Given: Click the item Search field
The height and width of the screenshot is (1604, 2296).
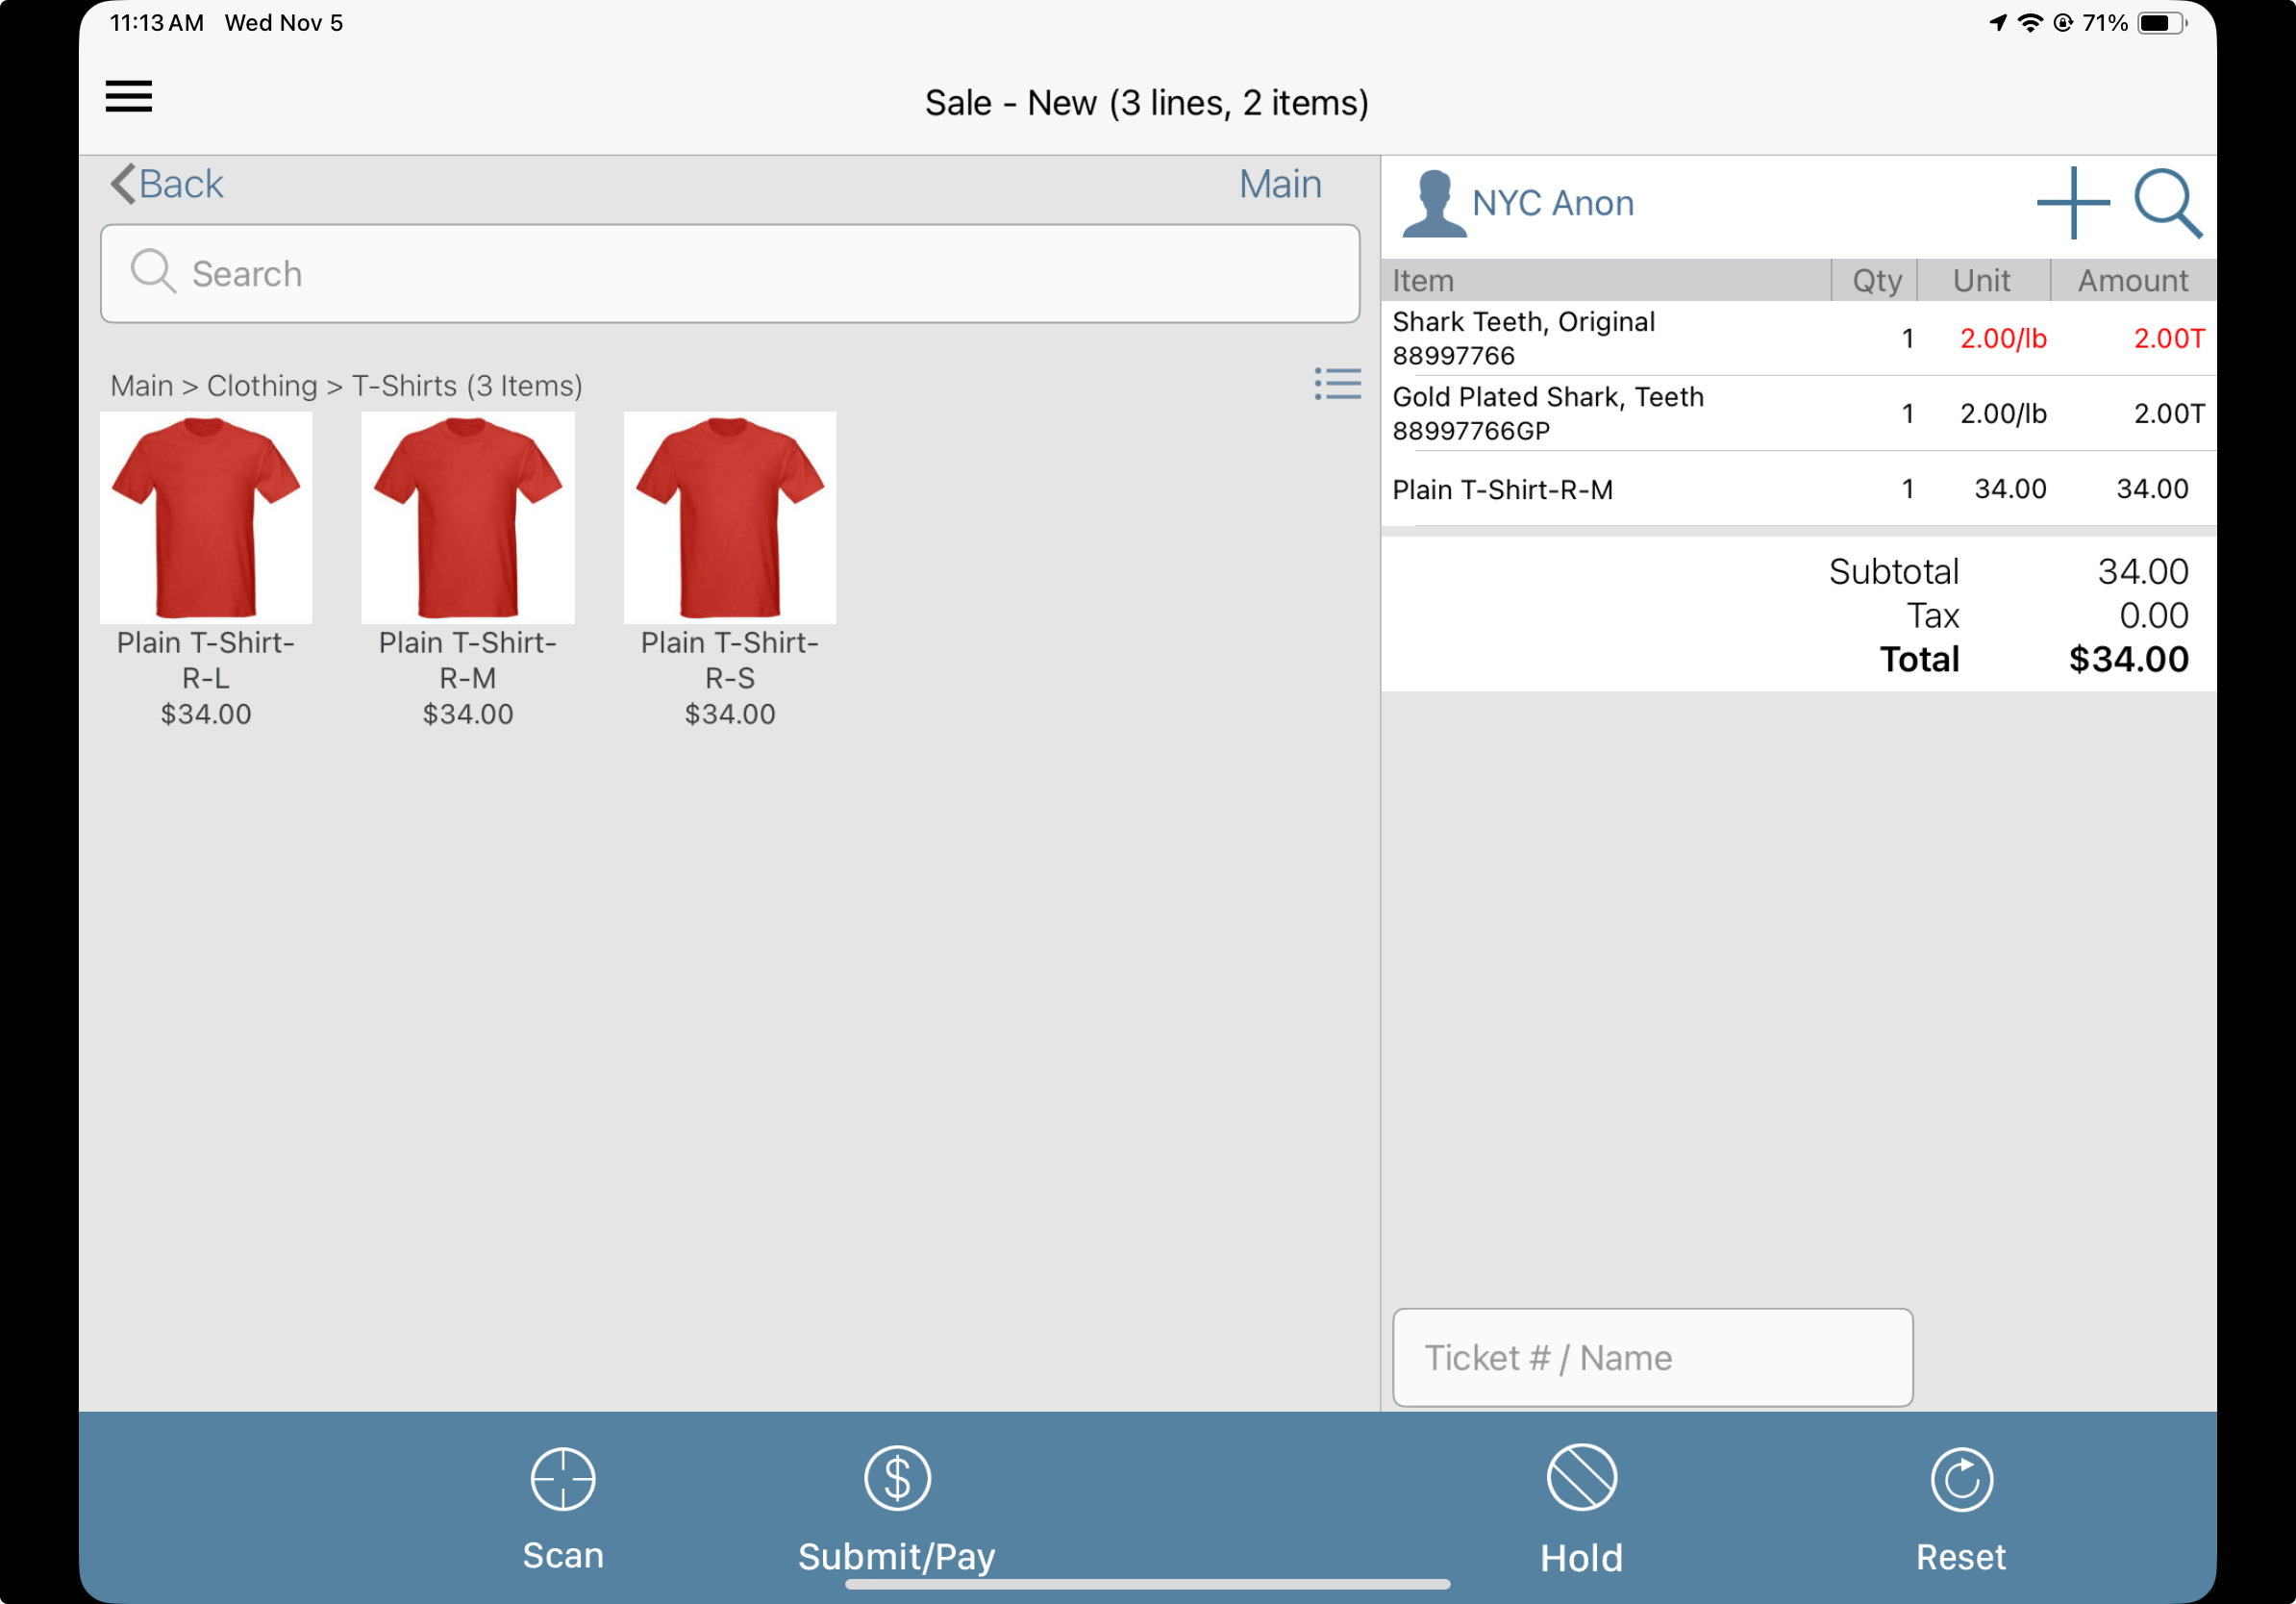Looking at the screenshot, I should coord(730,274).
